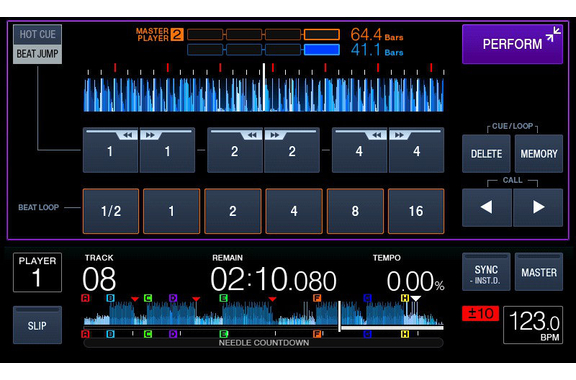The height and width of the screenshot is (380, 576).
Task: Enable SLIP mode
Action: click(x=37, y=325)
